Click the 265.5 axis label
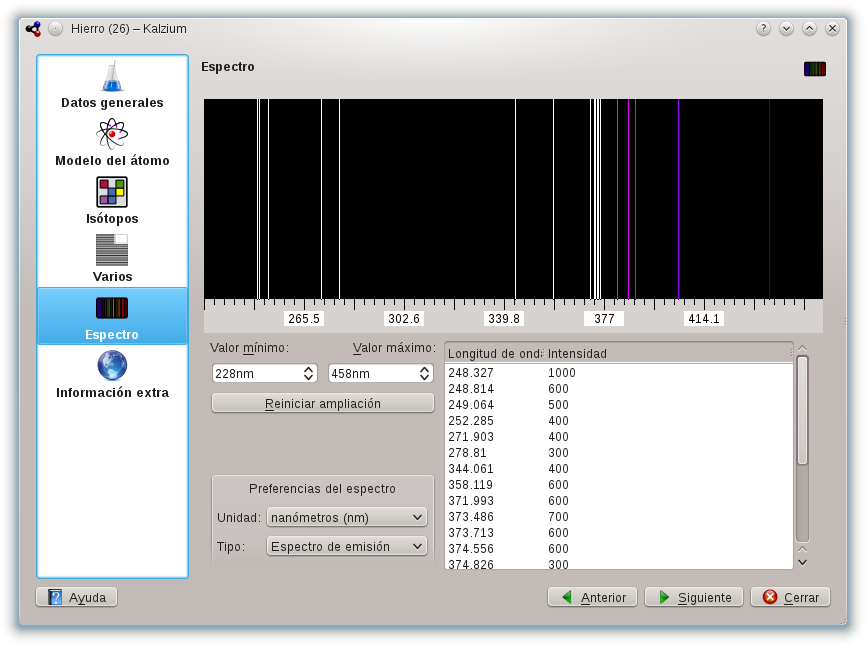 point(304,319)
